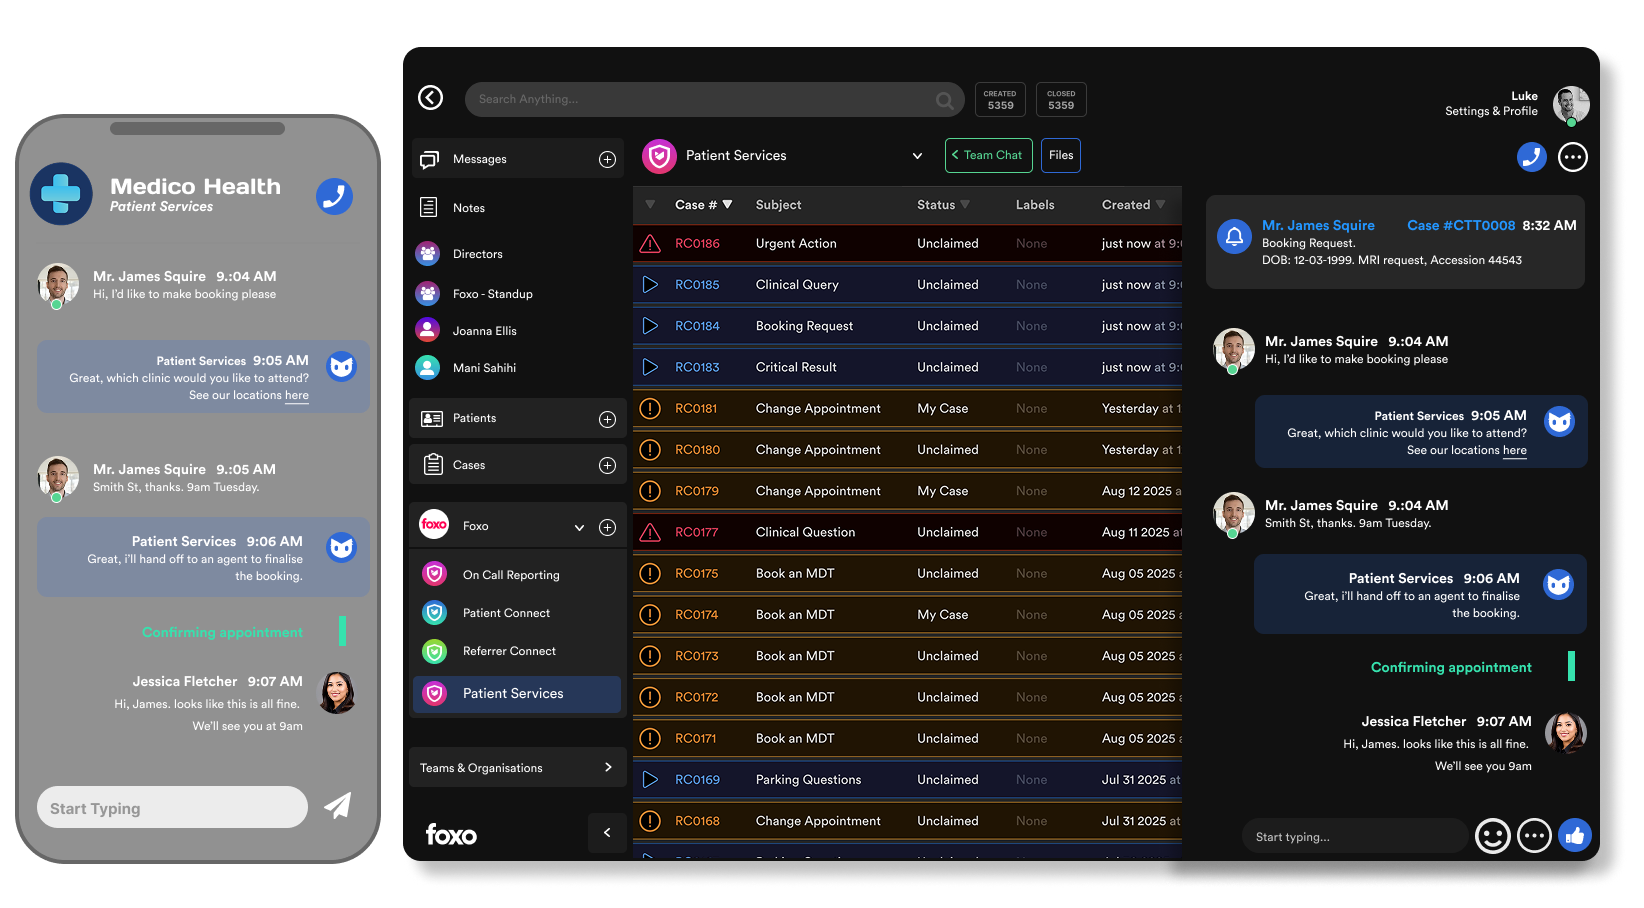
Task: Open Patient Services header dropdown
Action: (917, 156)
